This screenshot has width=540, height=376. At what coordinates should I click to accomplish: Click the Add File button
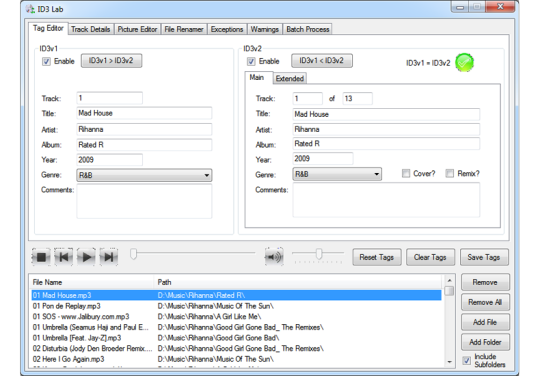click(x=485, y=322)
